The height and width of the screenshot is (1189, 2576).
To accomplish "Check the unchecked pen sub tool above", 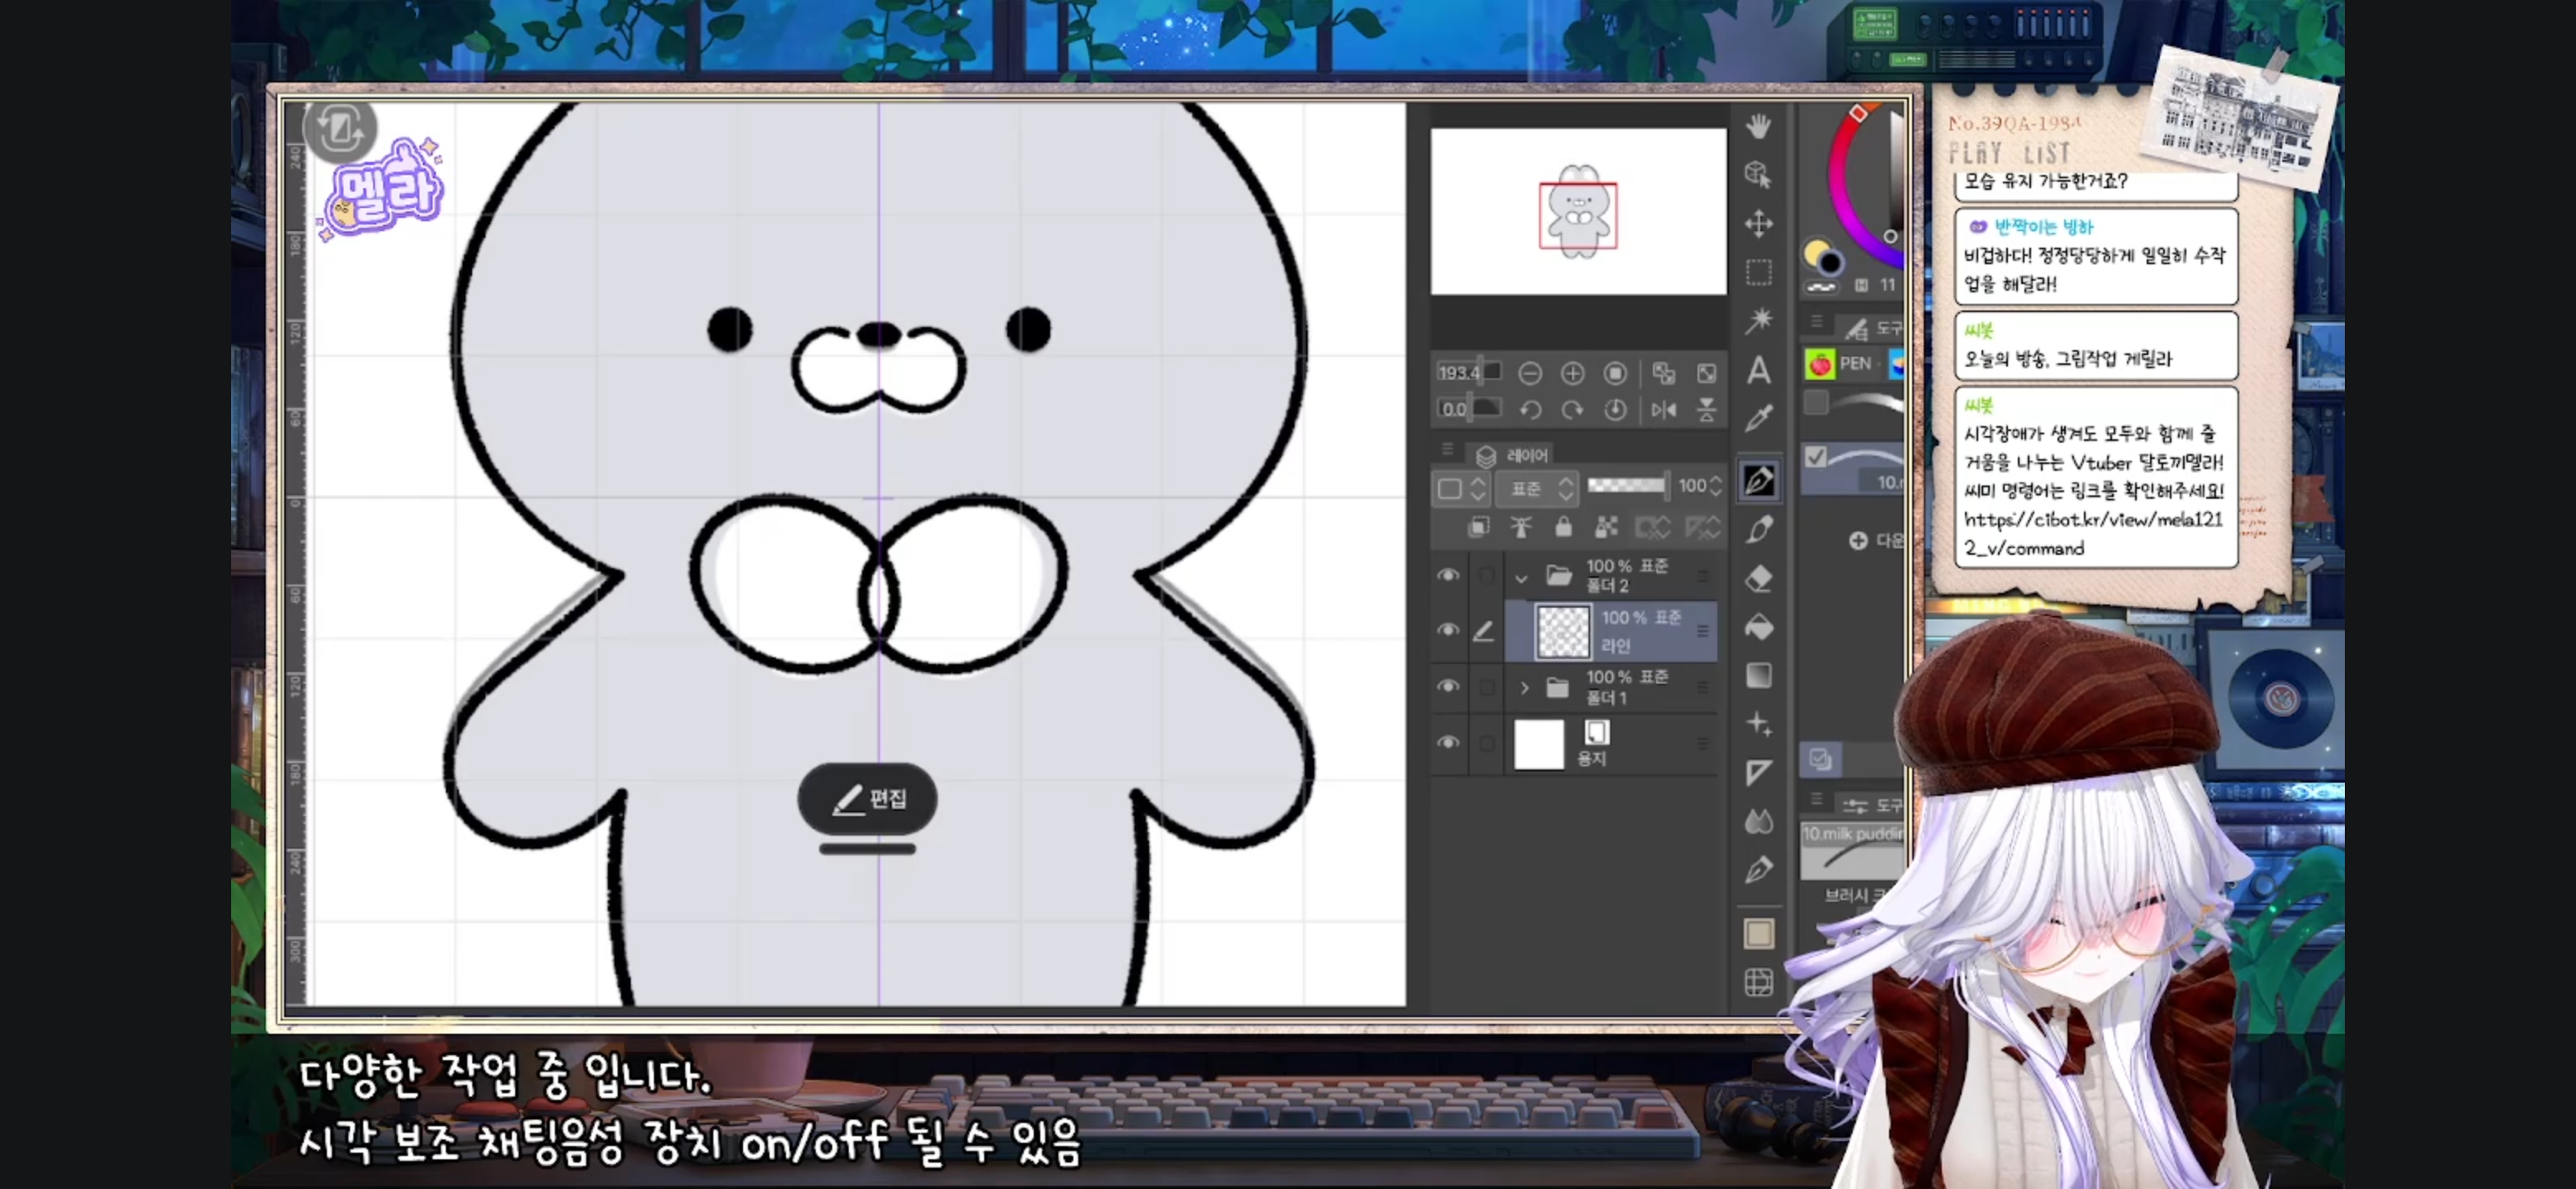I will tap(1816, 402).
